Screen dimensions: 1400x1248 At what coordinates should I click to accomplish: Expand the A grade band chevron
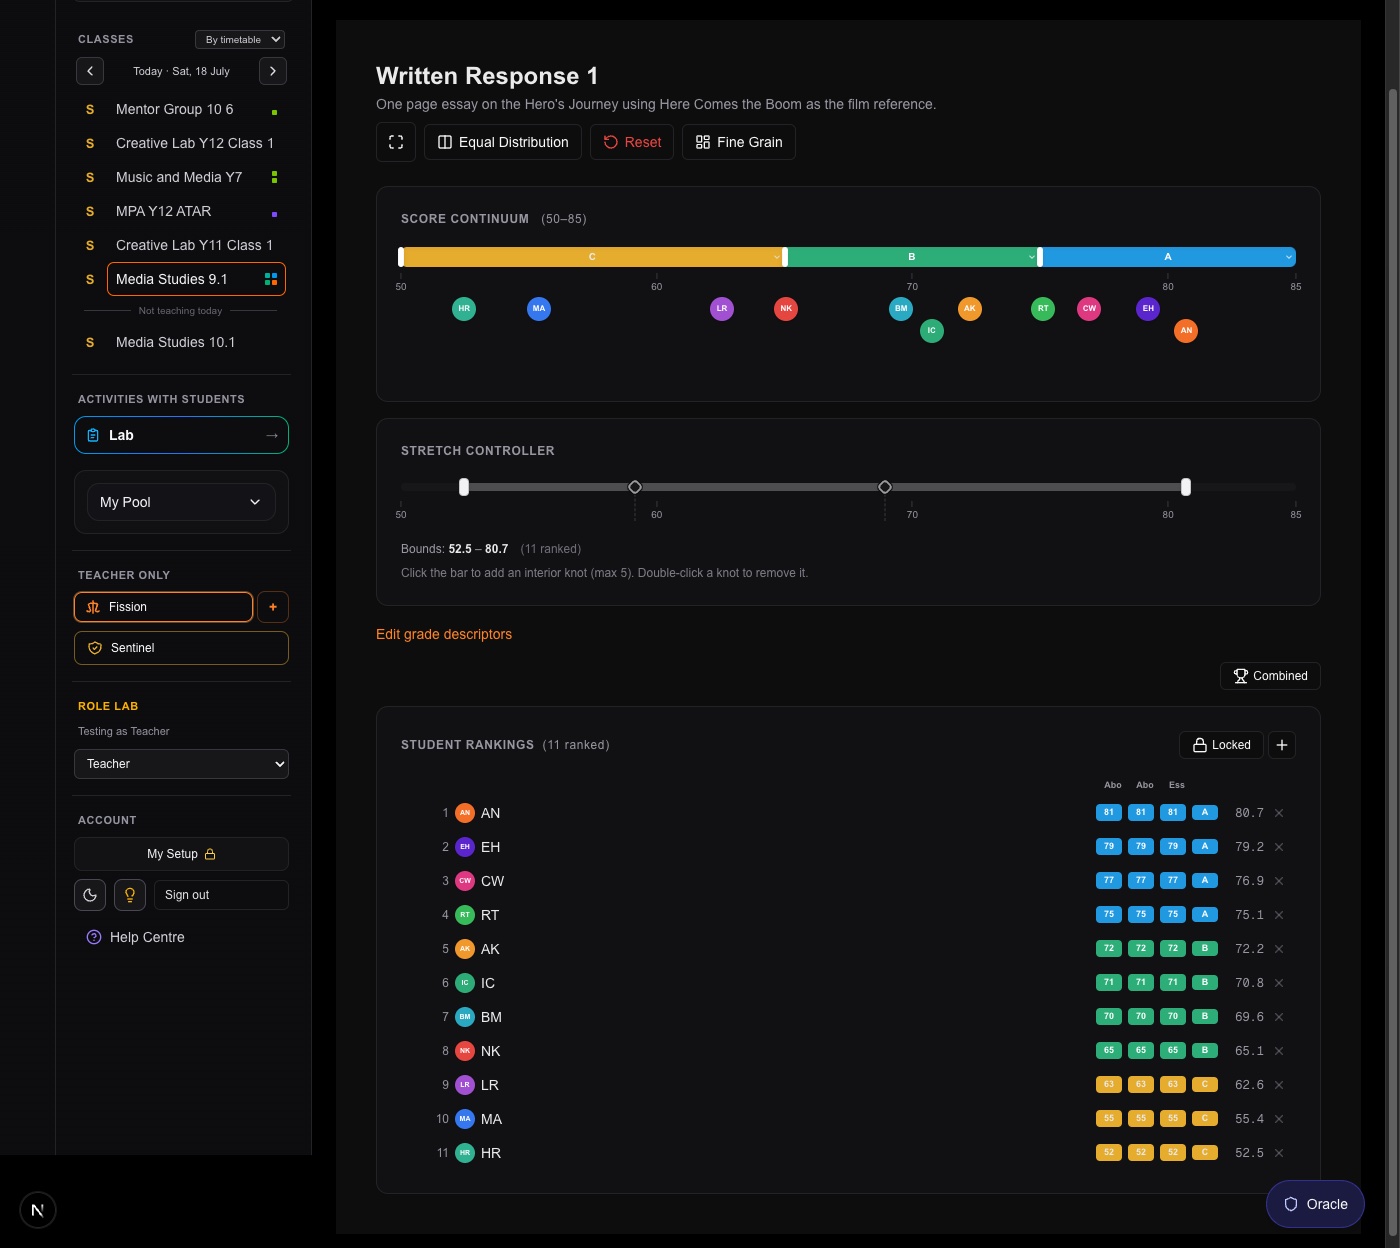[1288, 258]
